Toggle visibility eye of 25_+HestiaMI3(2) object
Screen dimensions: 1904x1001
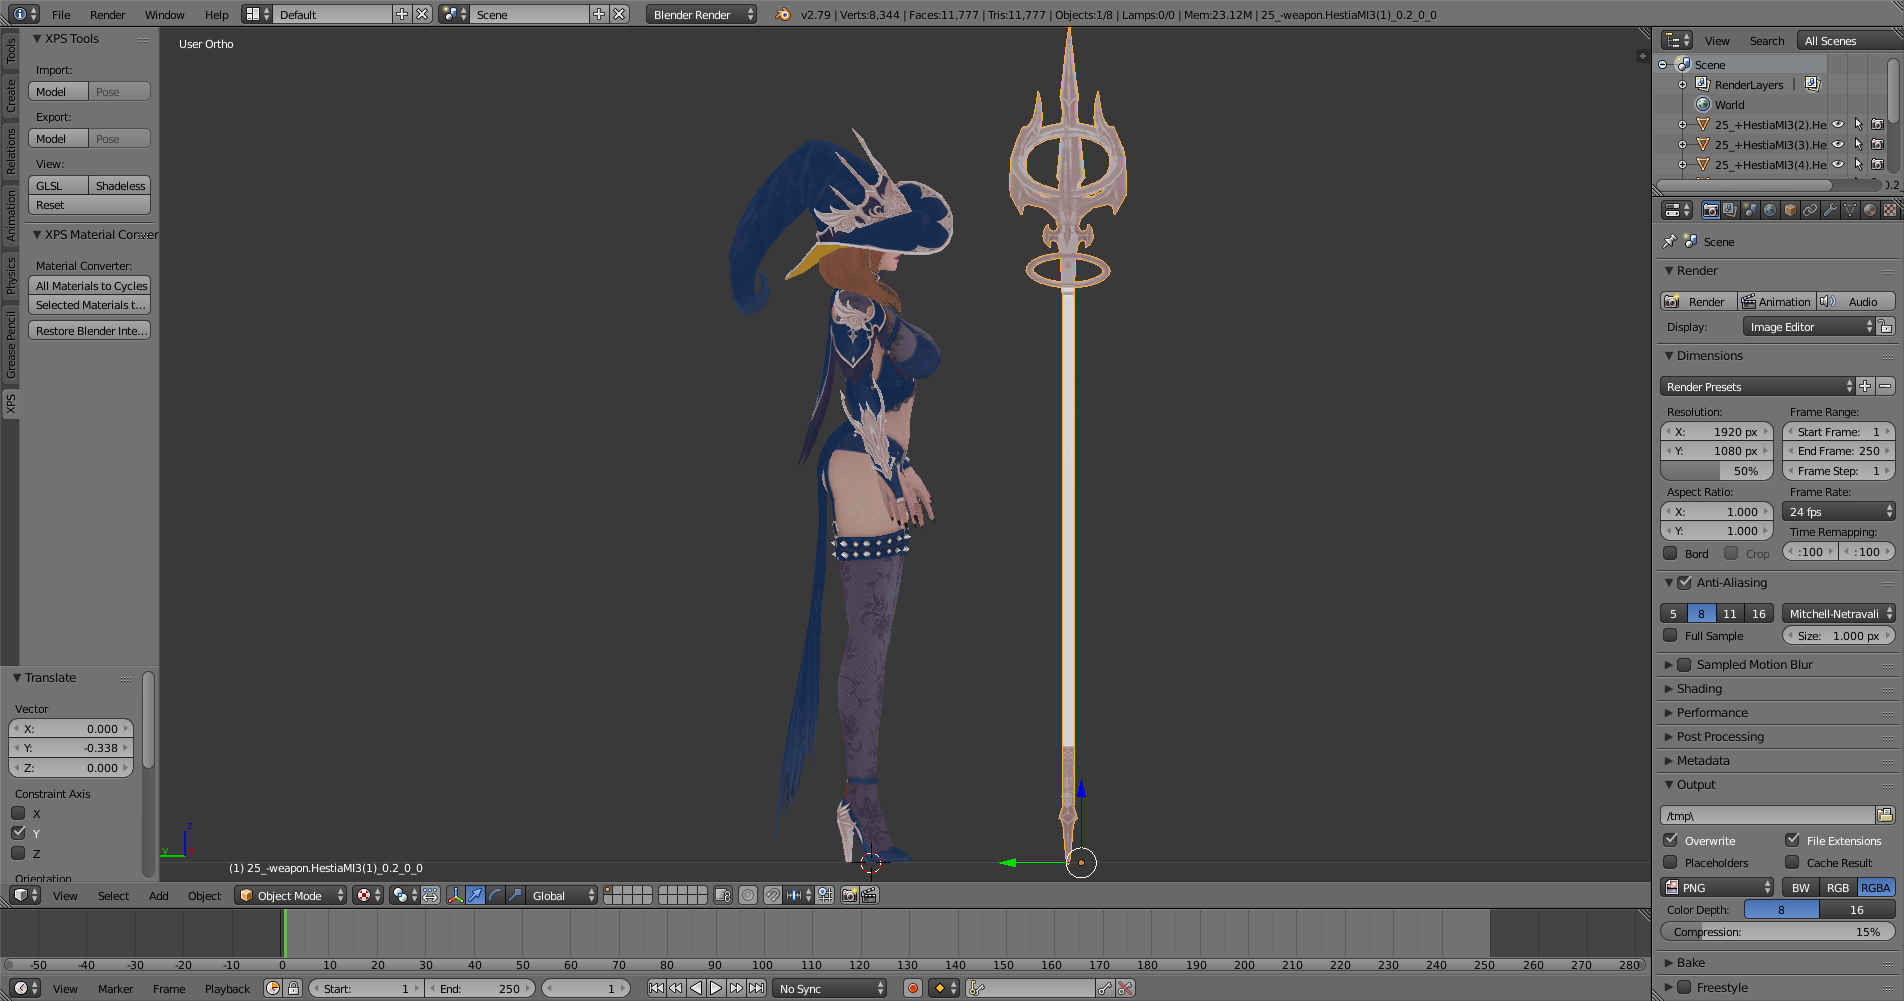1838,125
